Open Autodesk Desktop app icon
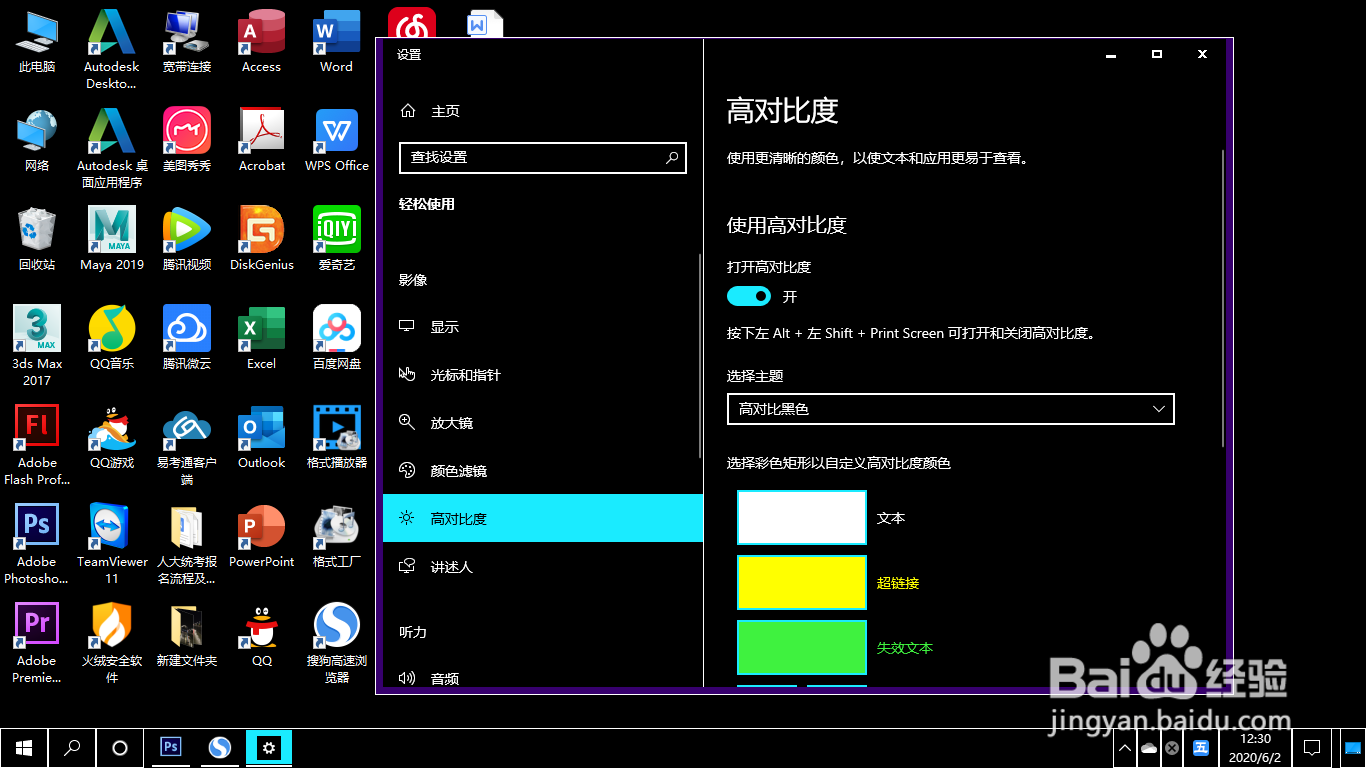The height and width of the screenshot is (768, 1366). point(112,49)
